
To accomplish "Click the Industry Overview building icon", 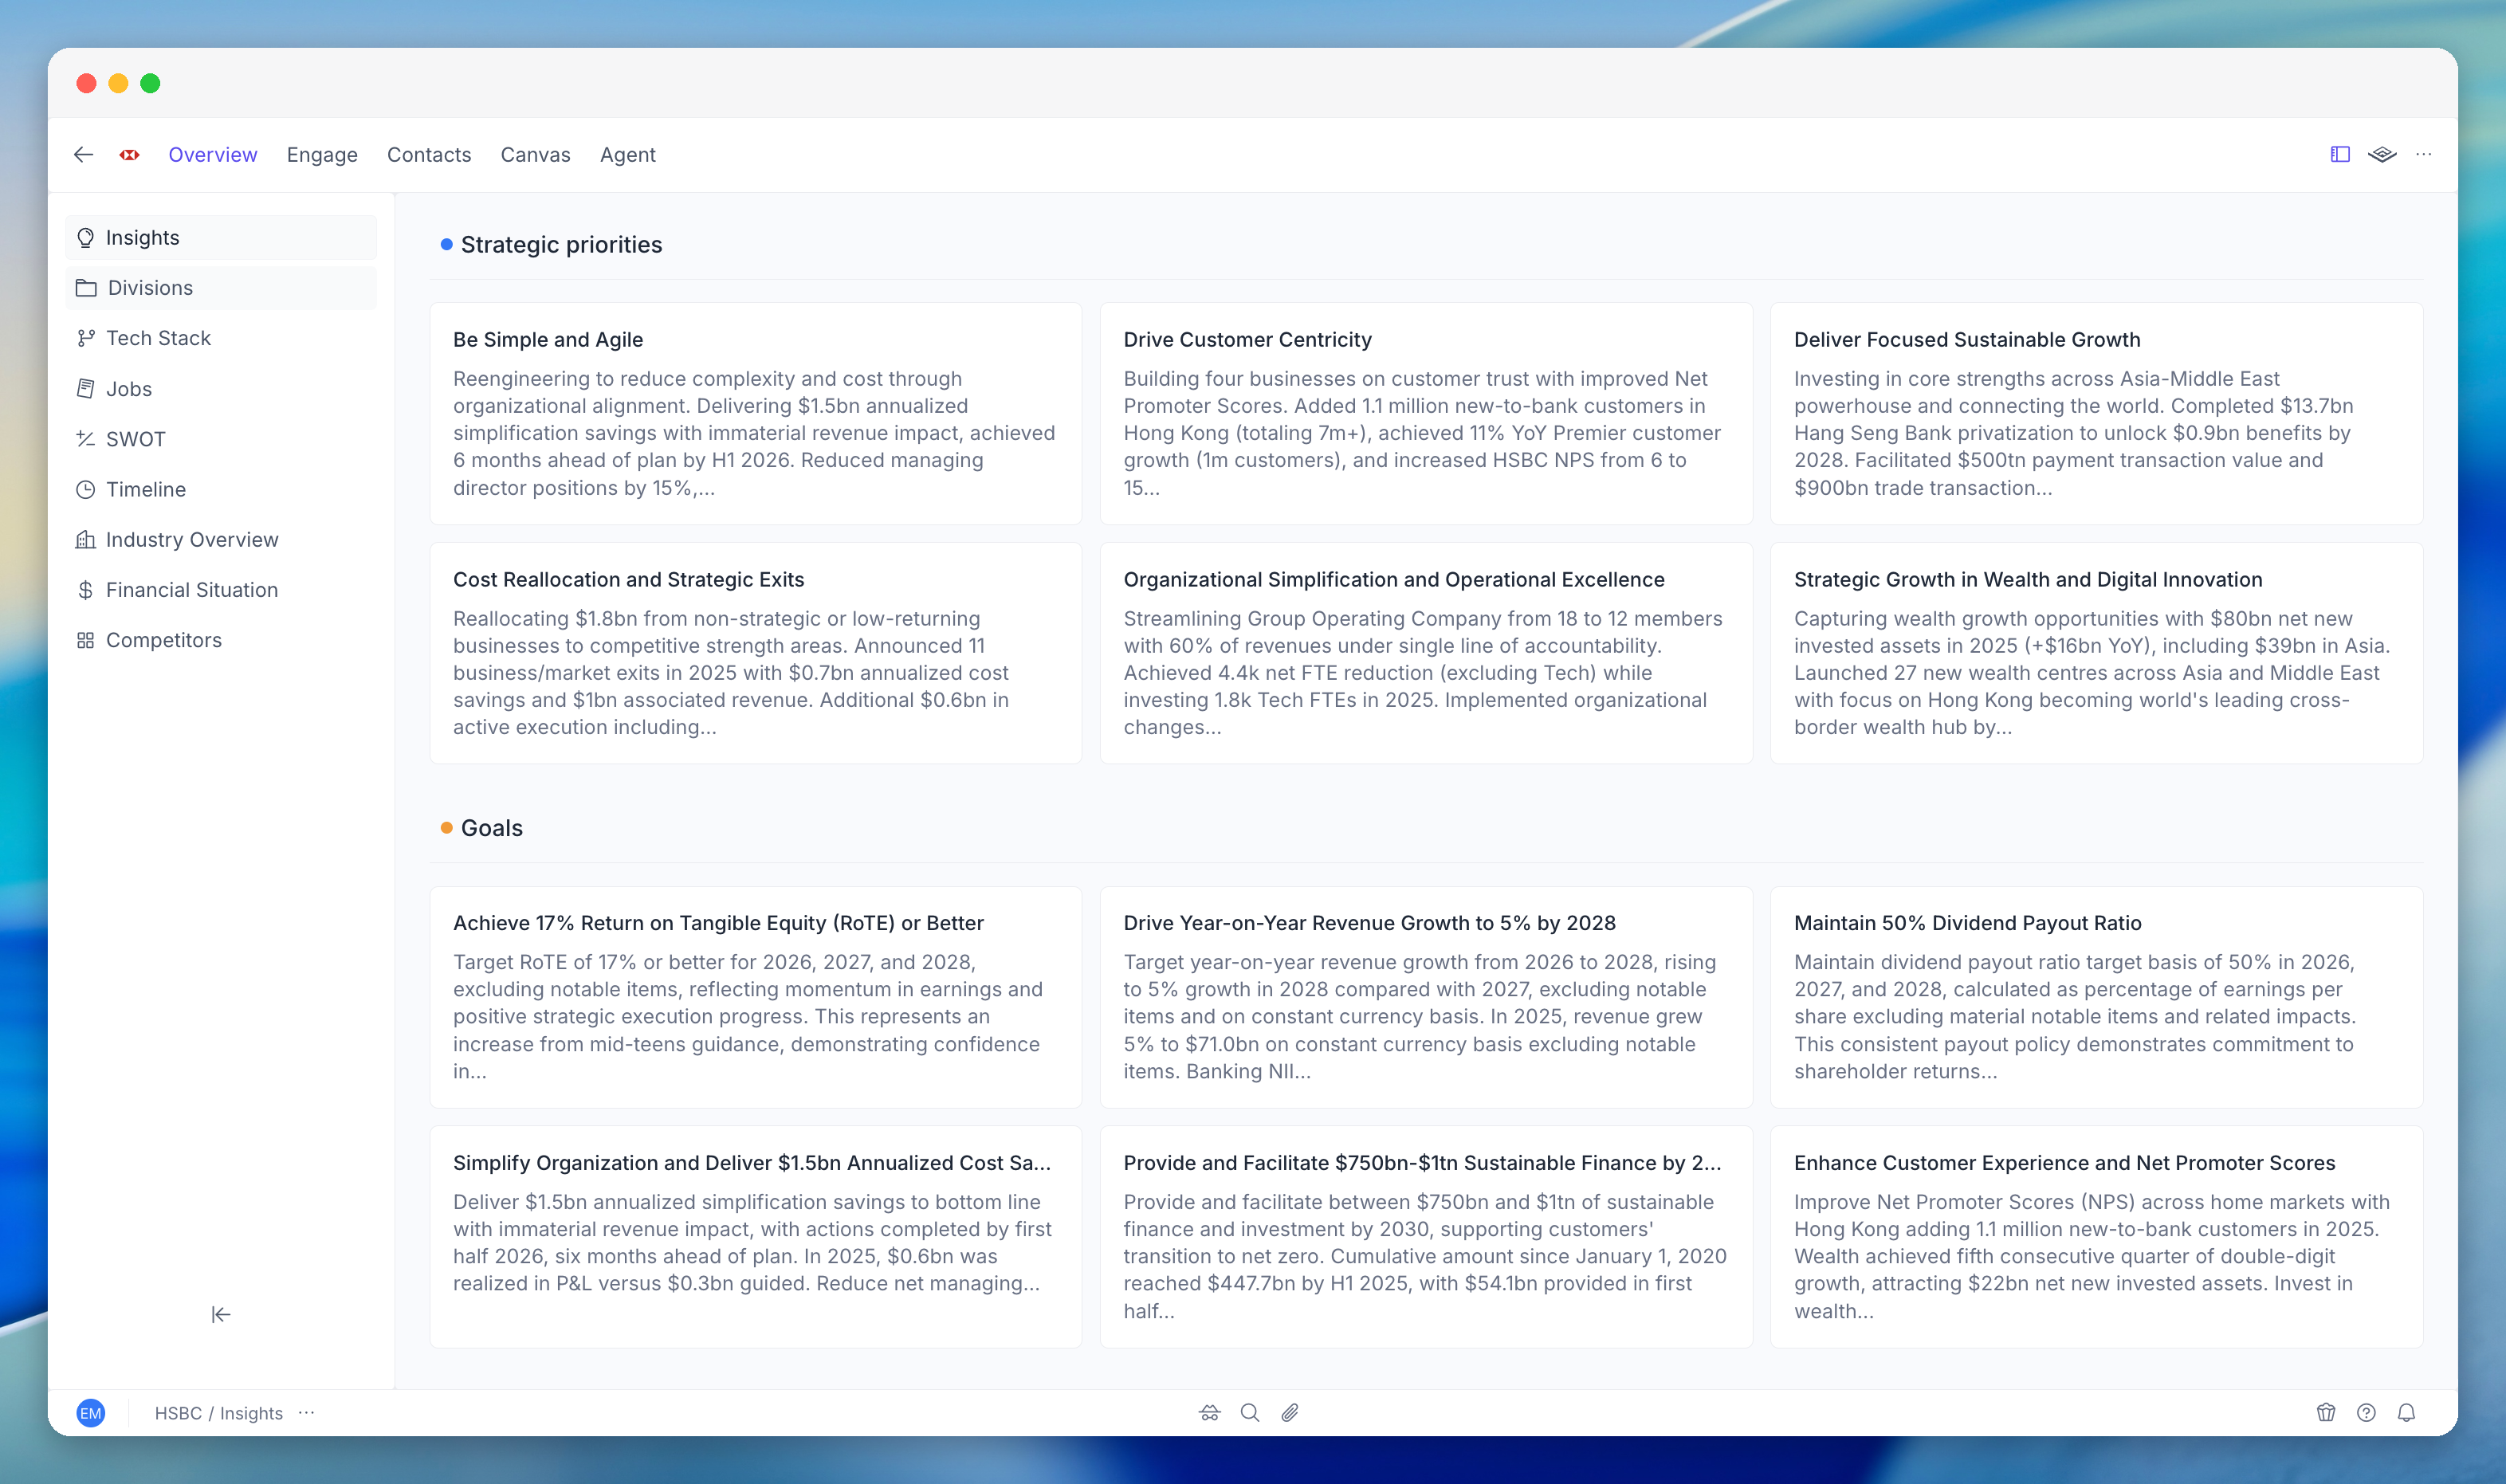I will coord(86,539).
